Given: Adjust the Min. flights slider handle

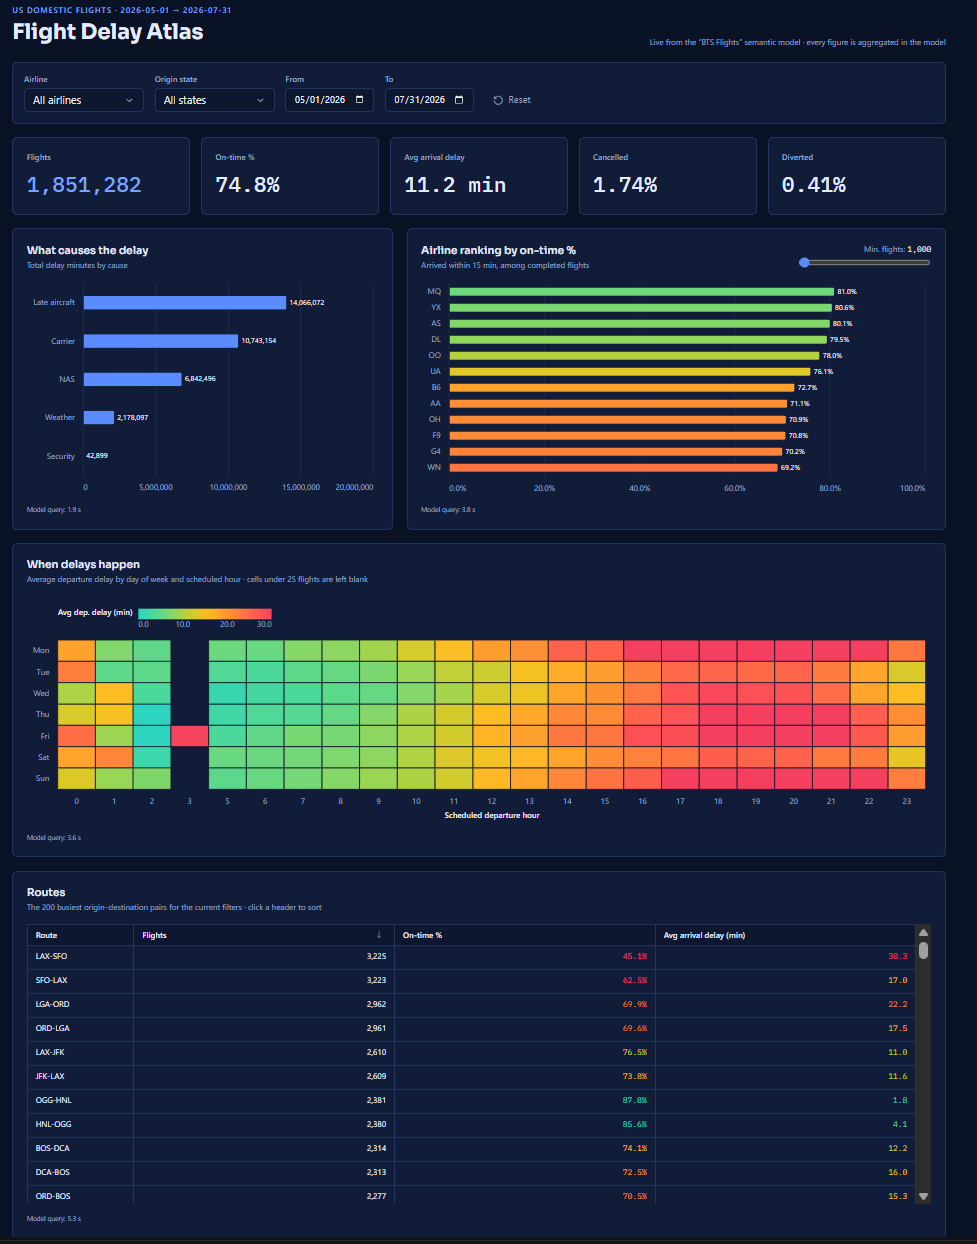Looking at the screenshot, I should click(804, 262).
